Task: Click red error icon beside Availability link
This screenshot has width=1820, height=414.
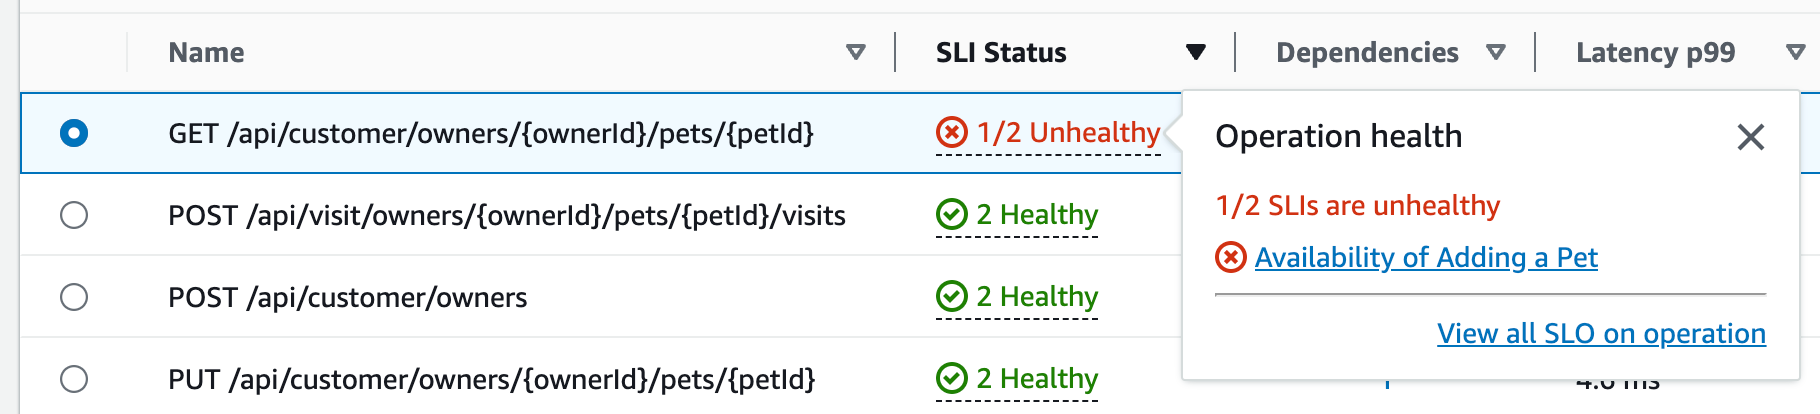Action: point(1230,258)
